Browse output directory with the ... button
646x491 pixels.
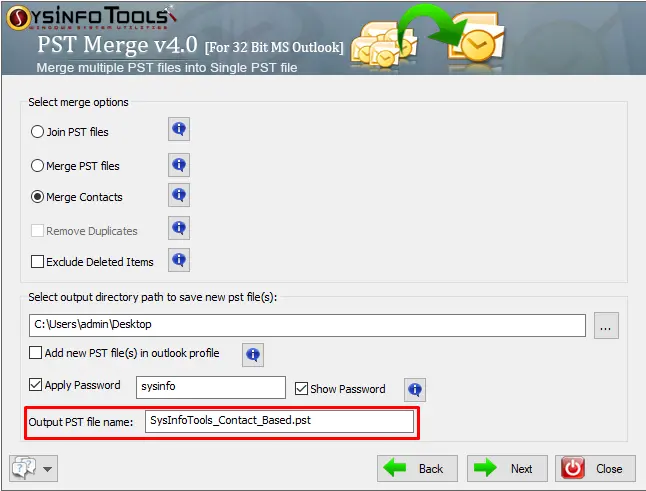click(606, 325)
